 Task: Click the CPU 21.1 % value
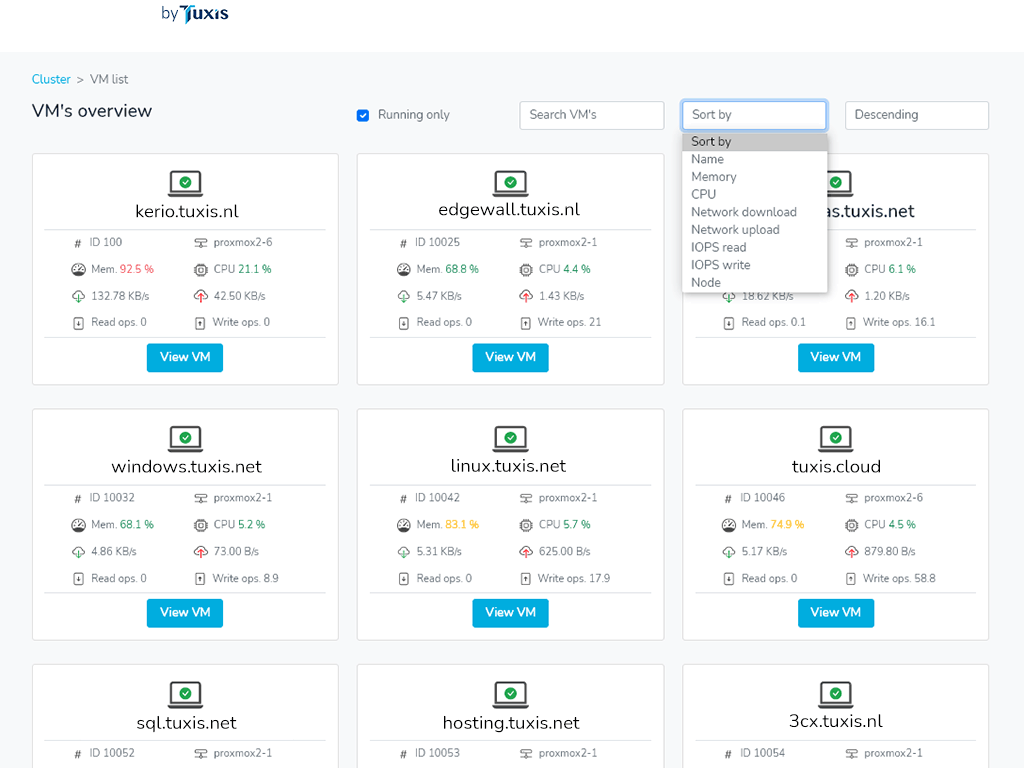point(242,269)
